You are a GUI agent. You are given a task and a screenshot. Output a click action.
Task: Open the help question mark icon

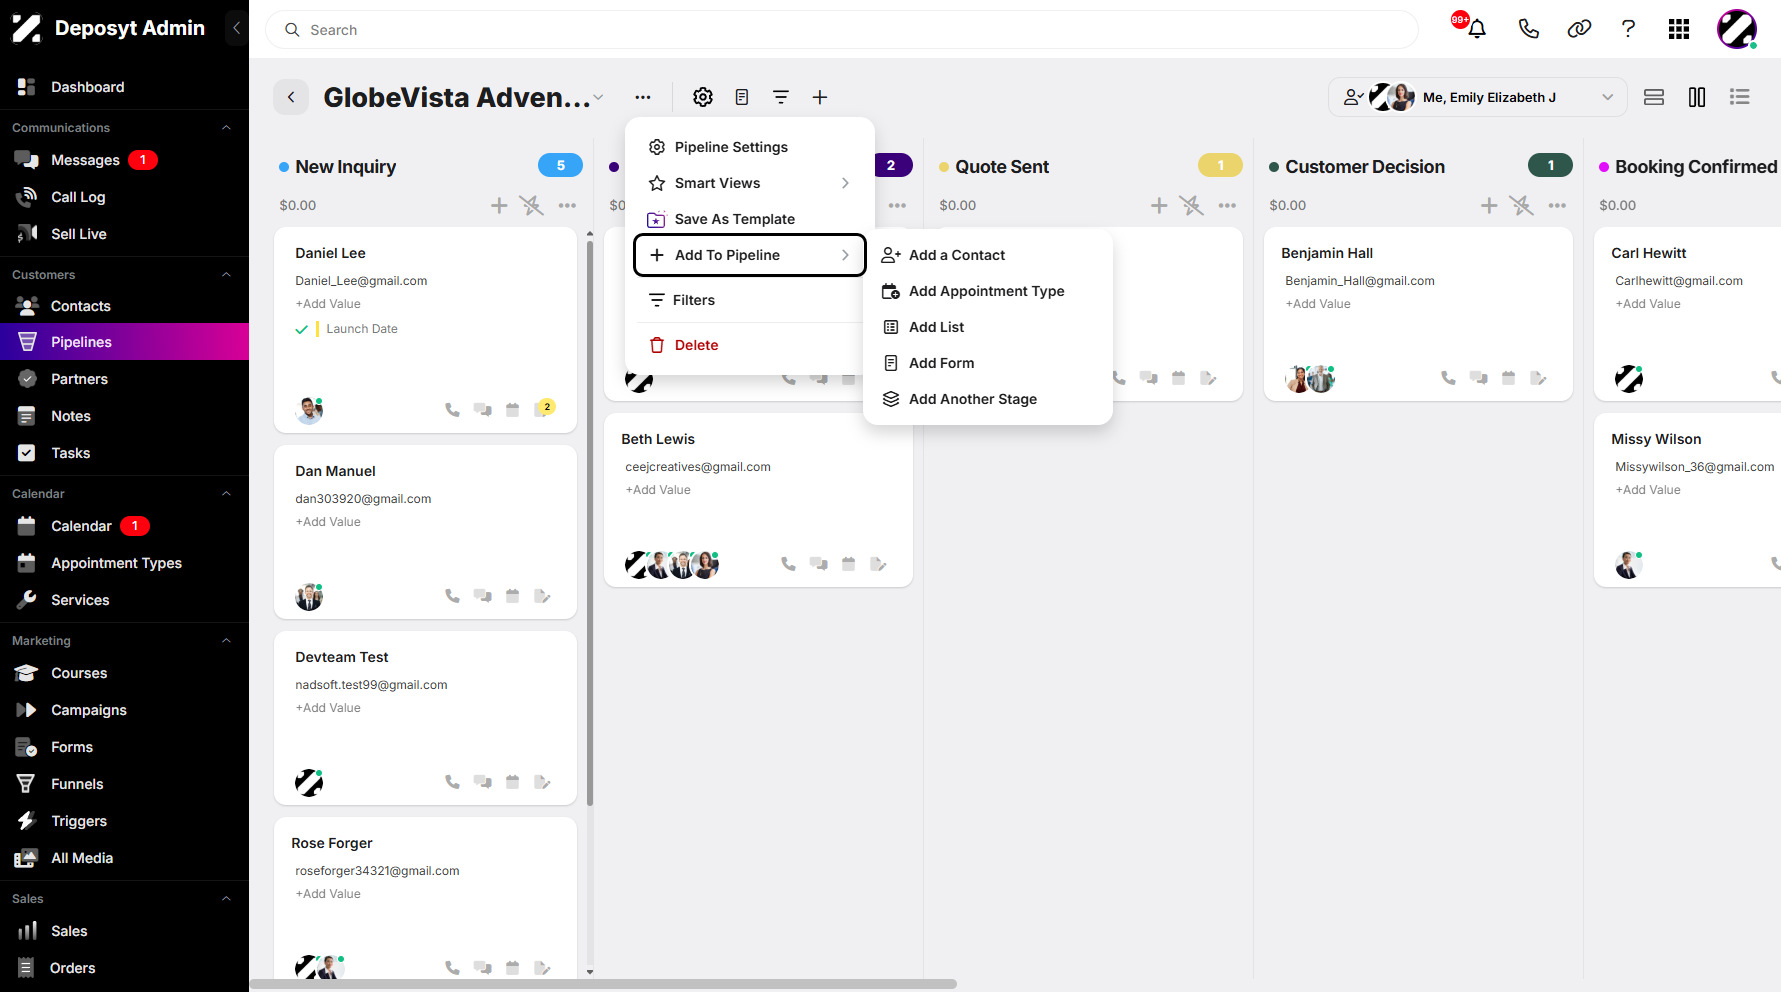pos(1628,29)
